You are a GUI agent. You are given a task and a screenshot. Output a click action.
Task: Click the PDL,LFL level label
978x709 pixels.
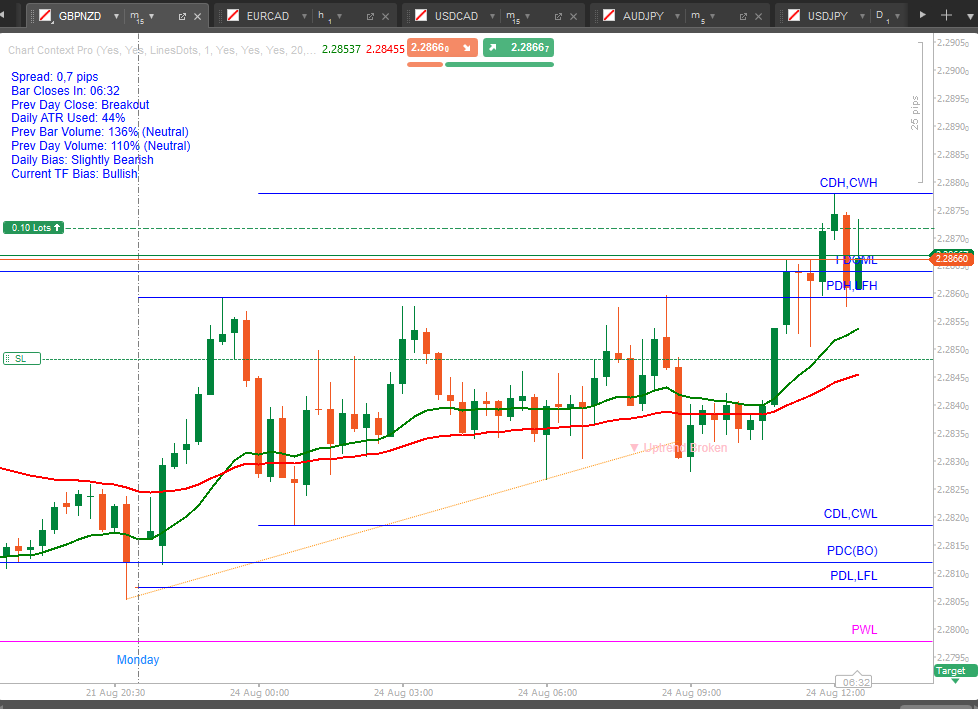(853, 576)
